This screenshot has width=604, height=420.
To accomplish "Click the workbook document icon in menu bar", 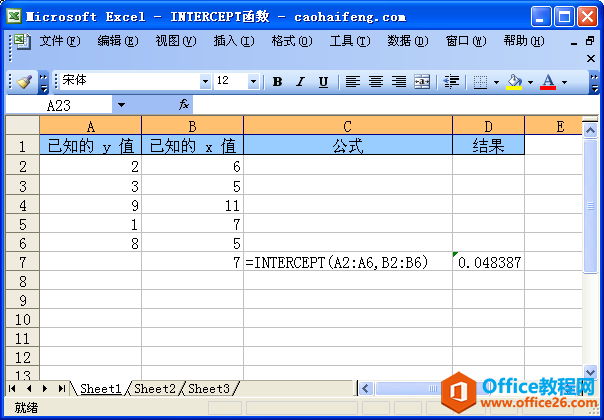I will (22, 41).
